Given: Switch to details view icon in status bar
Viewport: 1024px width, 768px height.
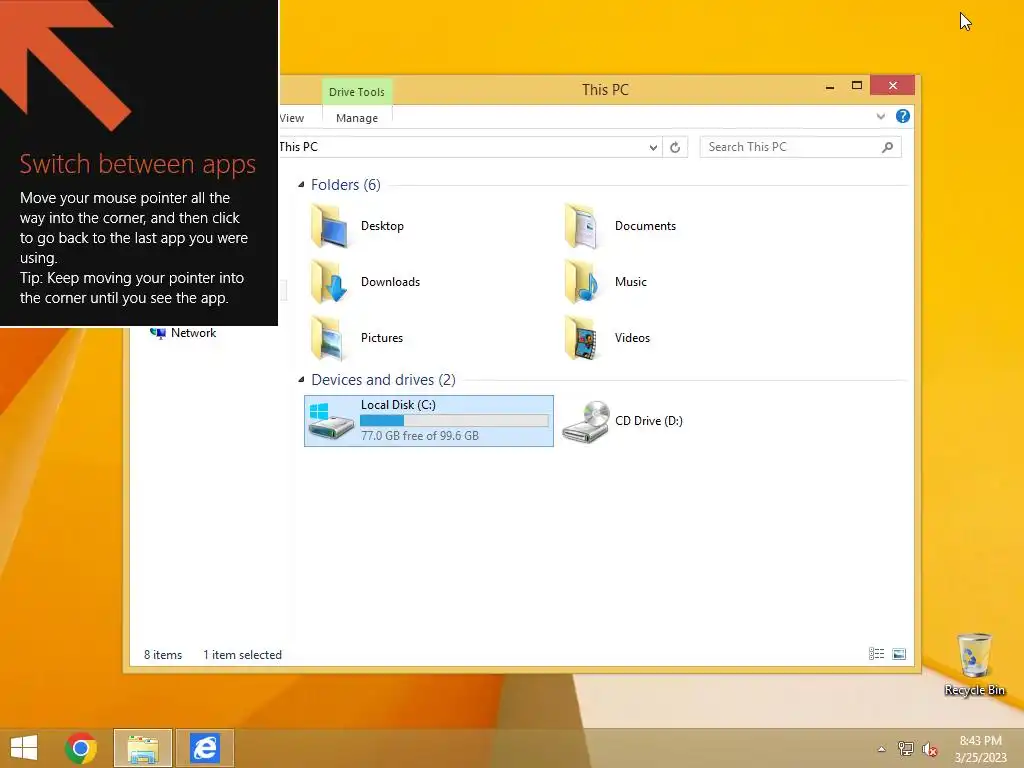Looking at the screenshot, I should click(876, 654).
